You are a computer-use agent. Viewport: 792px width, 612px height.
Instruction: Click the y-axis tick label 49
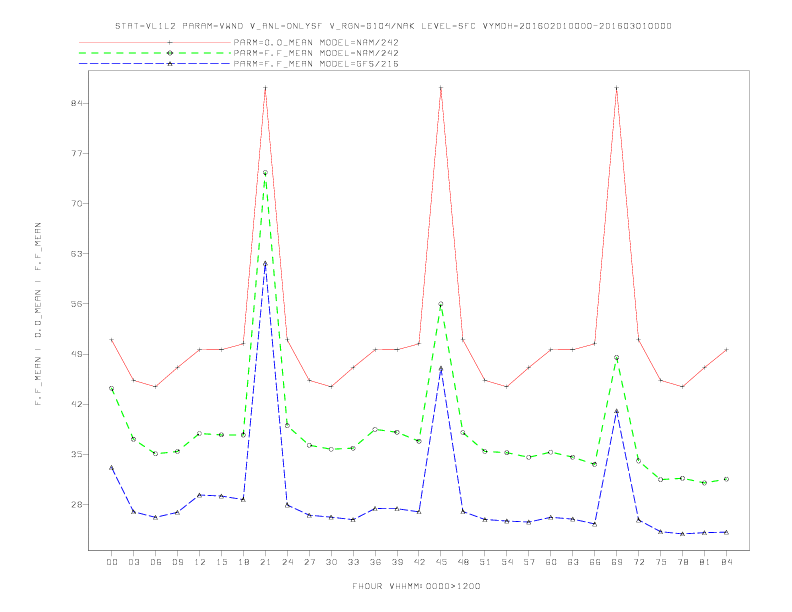pos(76,354)
